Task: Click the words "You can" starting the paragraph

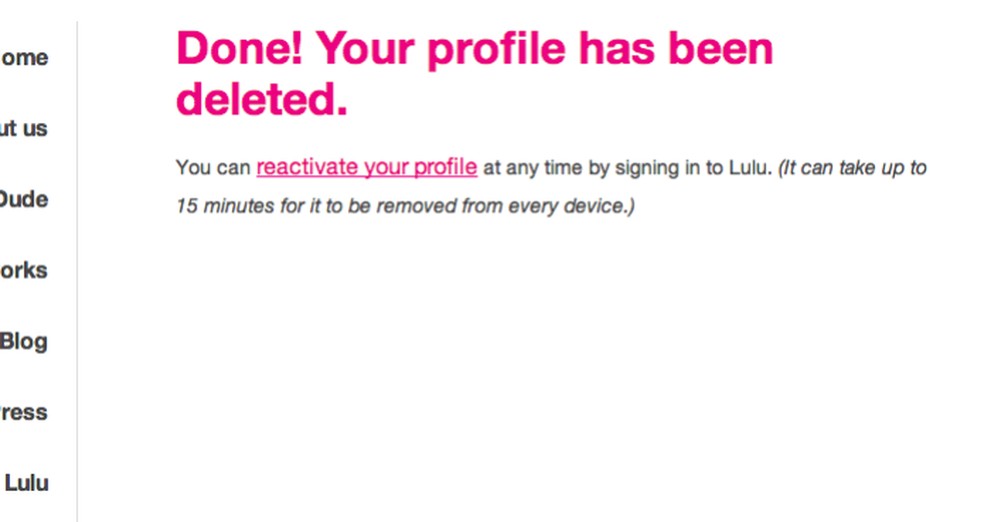Action: click(x=213, y=168)
